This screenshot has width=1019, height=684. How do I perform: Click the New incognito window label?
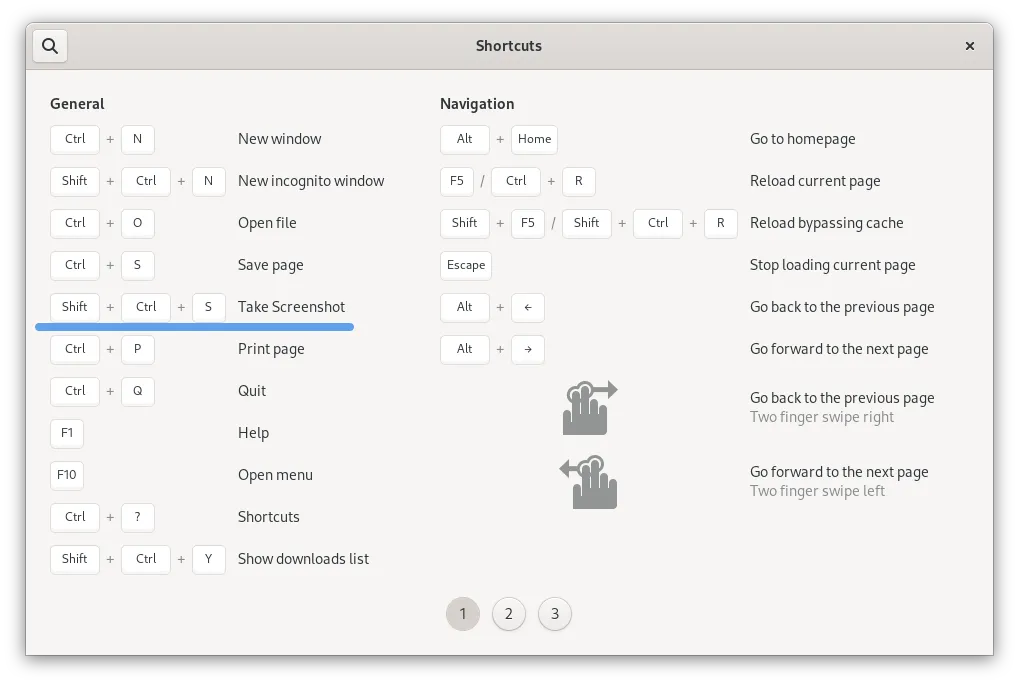tap(311, 181)
